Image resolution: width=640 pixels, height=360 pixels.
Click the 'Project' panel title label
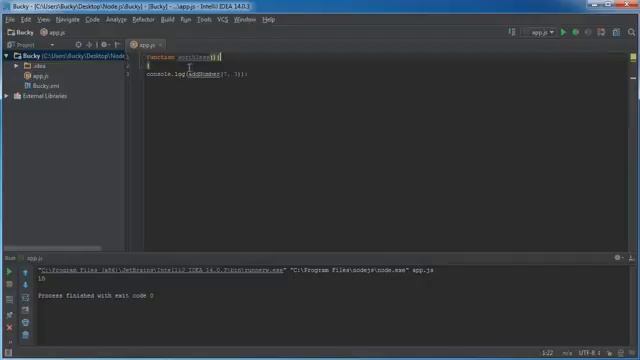point(25,45)
